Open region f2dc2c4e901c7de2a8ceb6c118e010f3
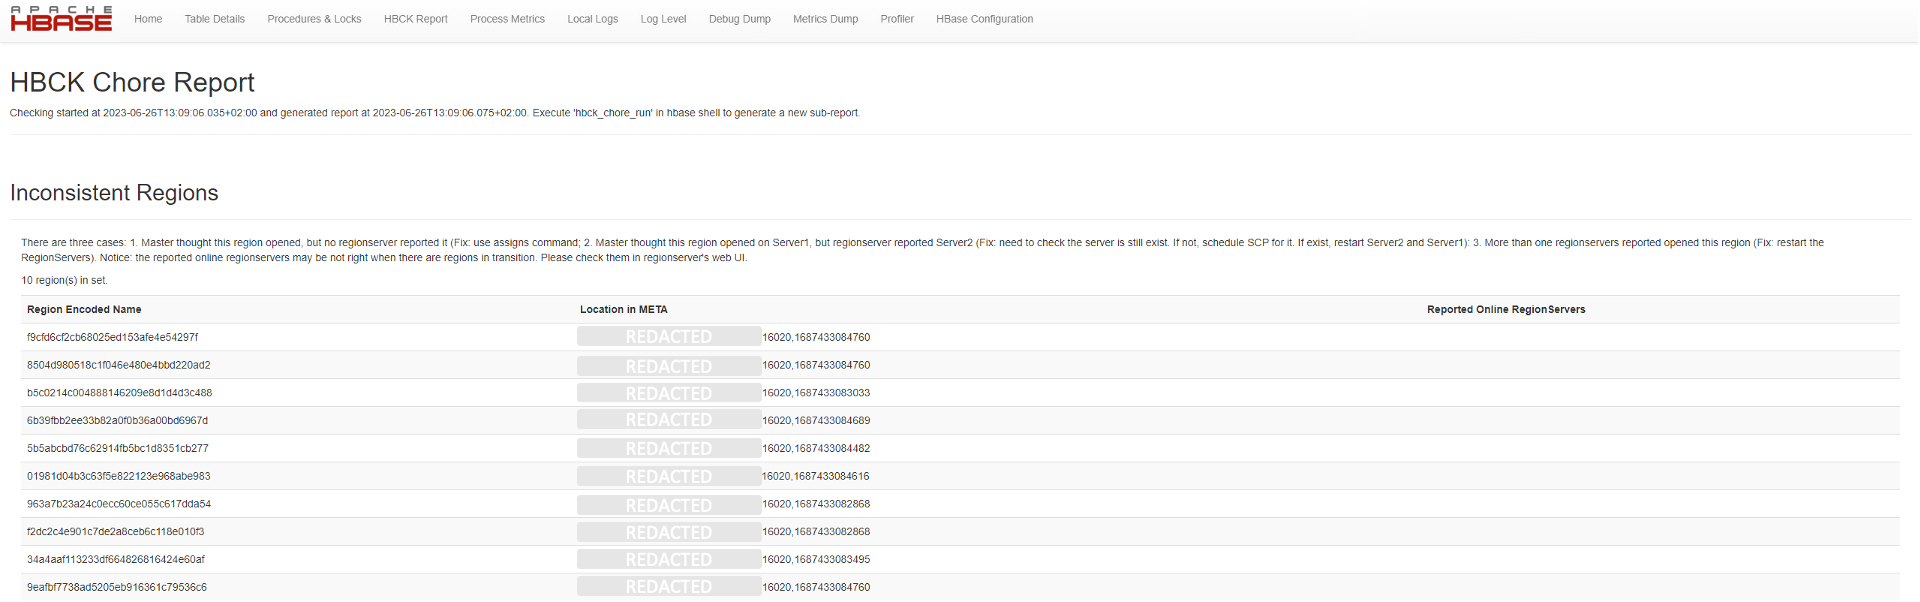 click(x=115, y=532)
